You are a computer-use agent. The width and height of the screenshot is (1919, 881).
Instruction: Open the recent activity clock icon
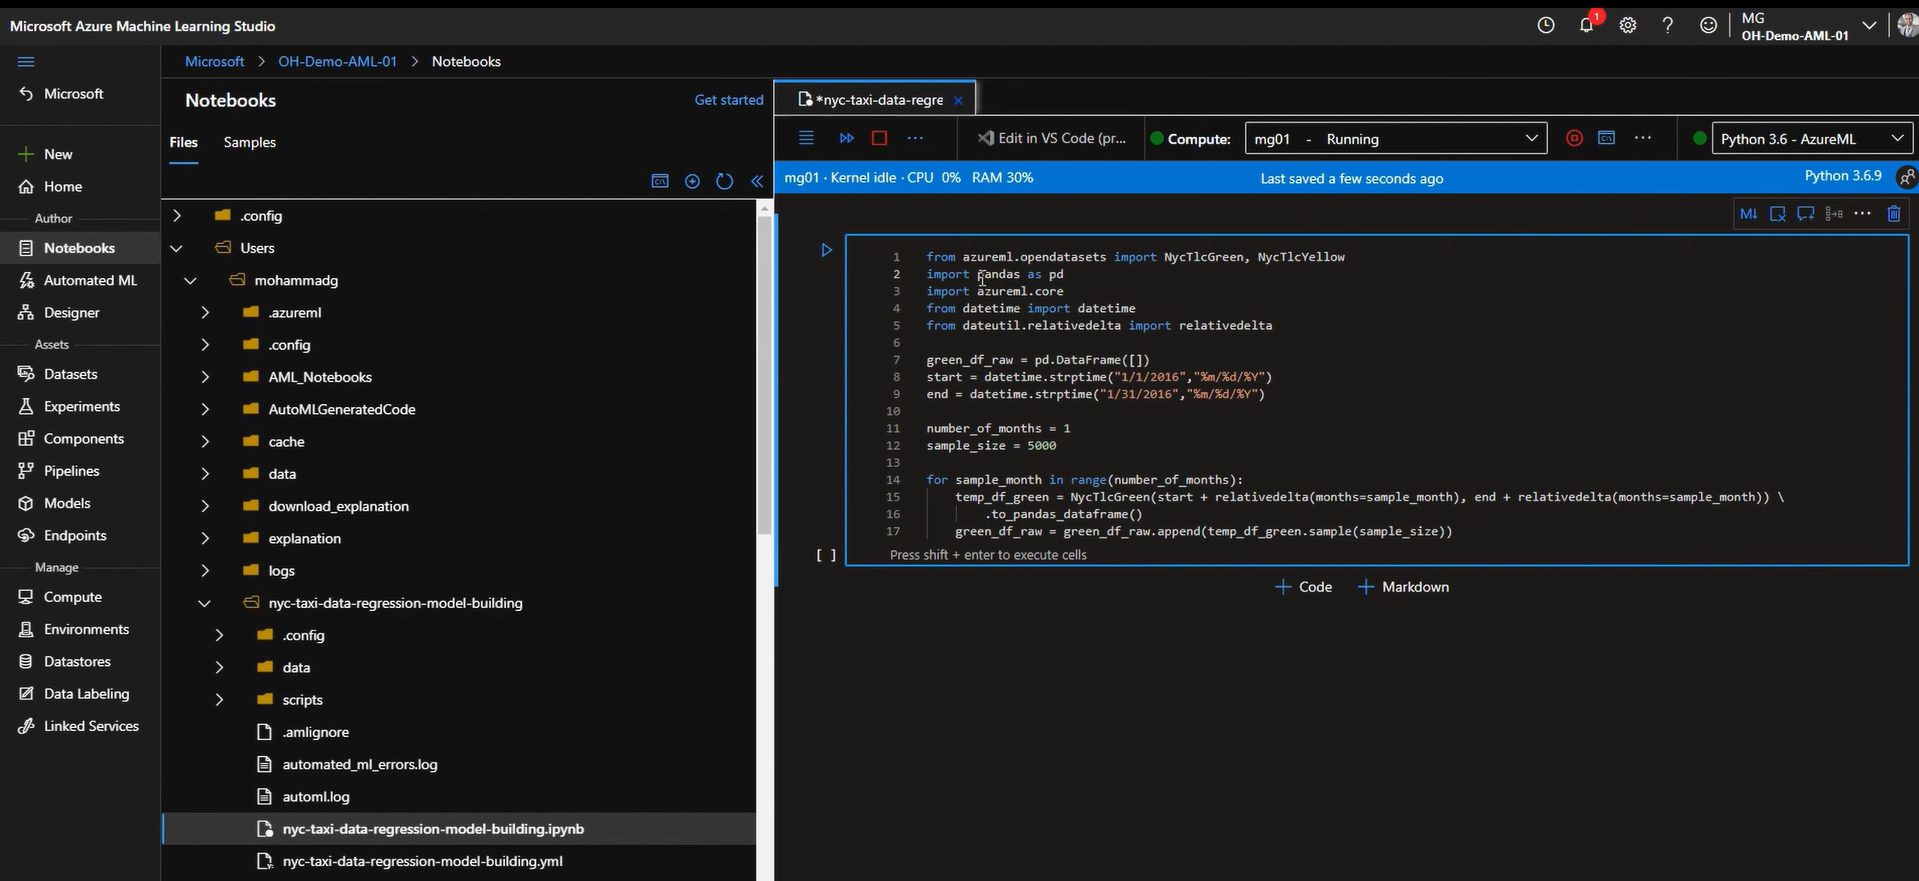coord(1546,25)
